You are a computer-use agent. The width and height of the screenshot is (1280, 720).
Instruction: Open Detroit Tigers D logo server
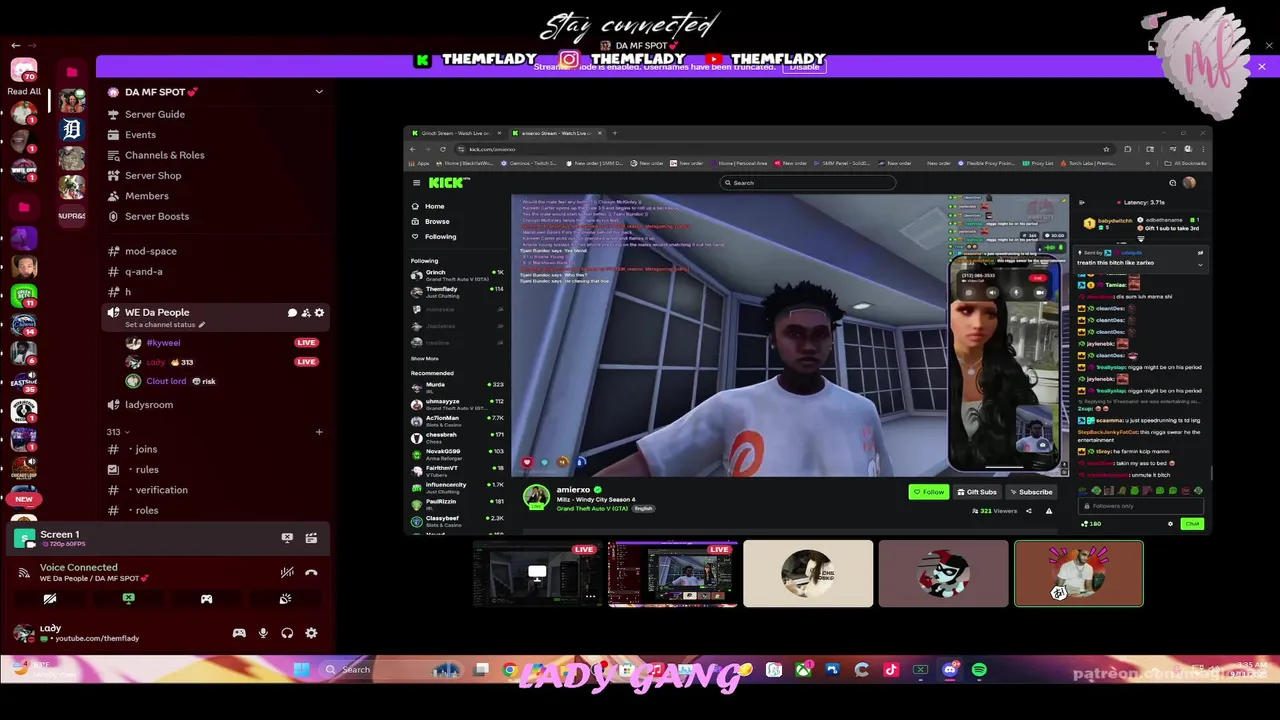71,130
